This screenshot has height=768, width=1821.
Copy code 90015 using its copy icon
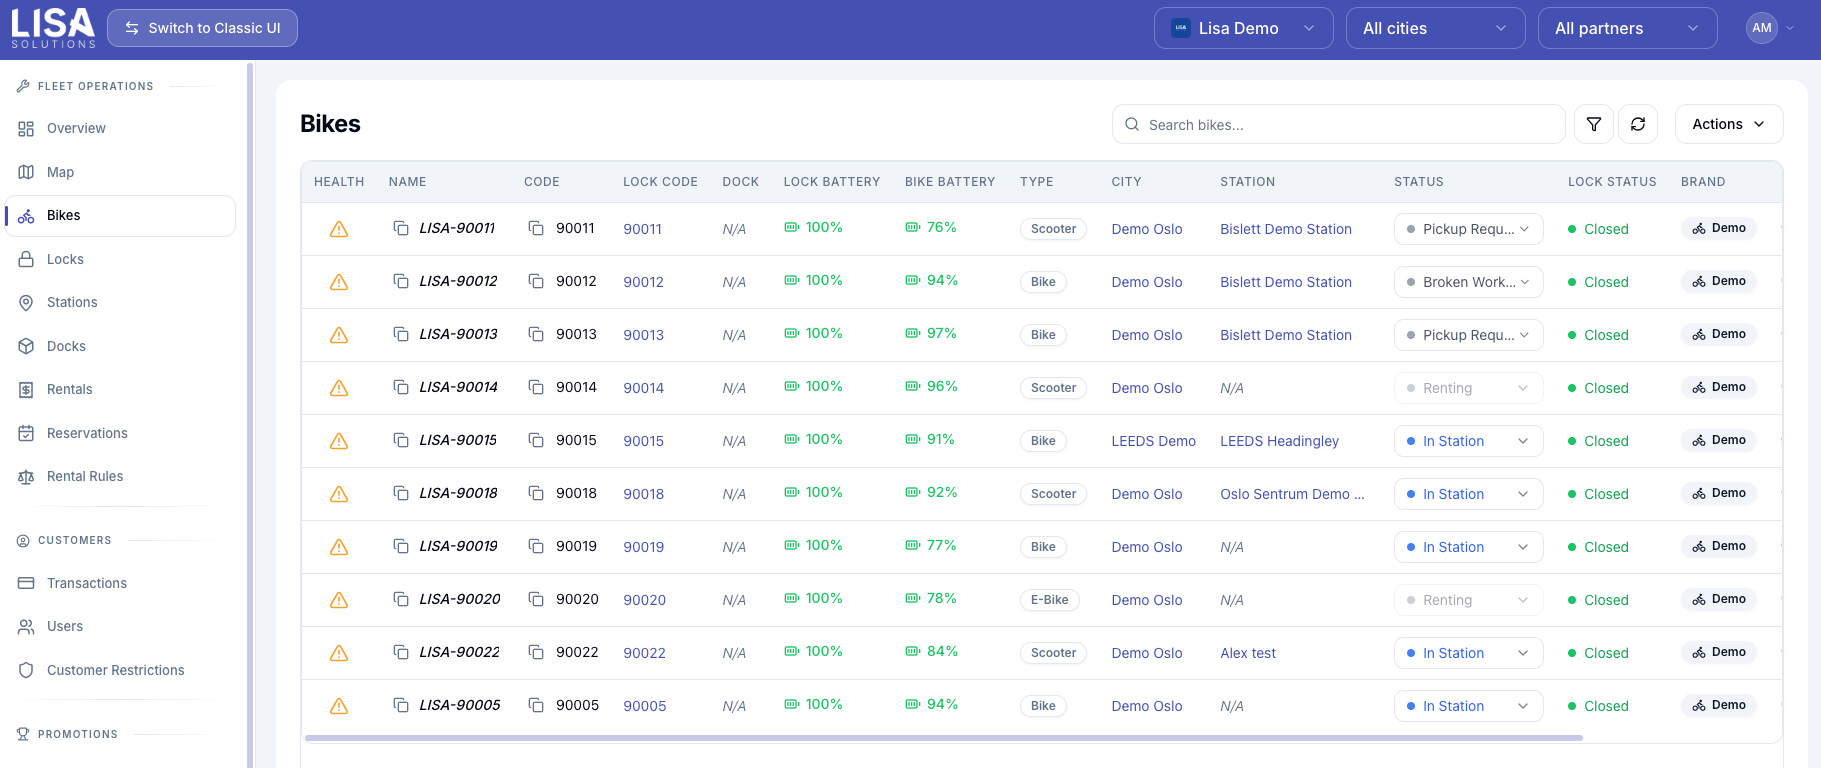tap(536, 440)
